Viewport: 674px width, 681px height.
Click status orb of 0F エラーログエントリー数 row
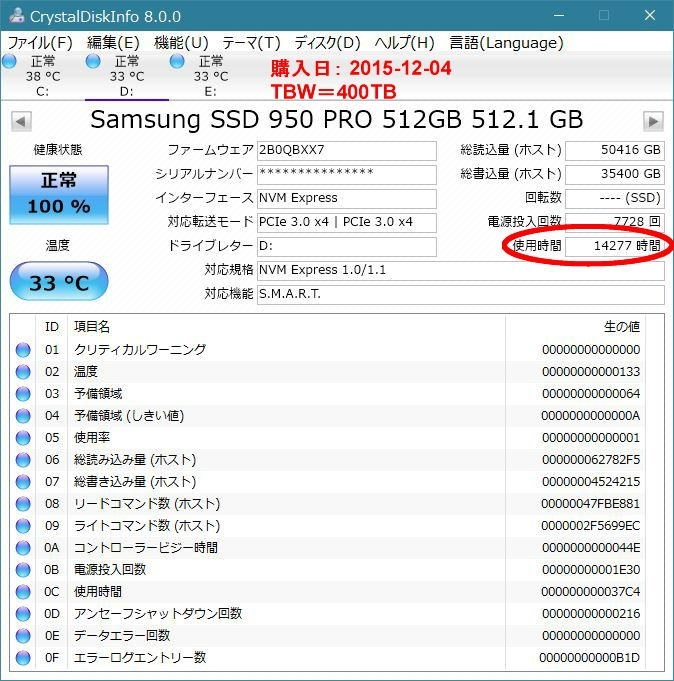tap(23, 658)
